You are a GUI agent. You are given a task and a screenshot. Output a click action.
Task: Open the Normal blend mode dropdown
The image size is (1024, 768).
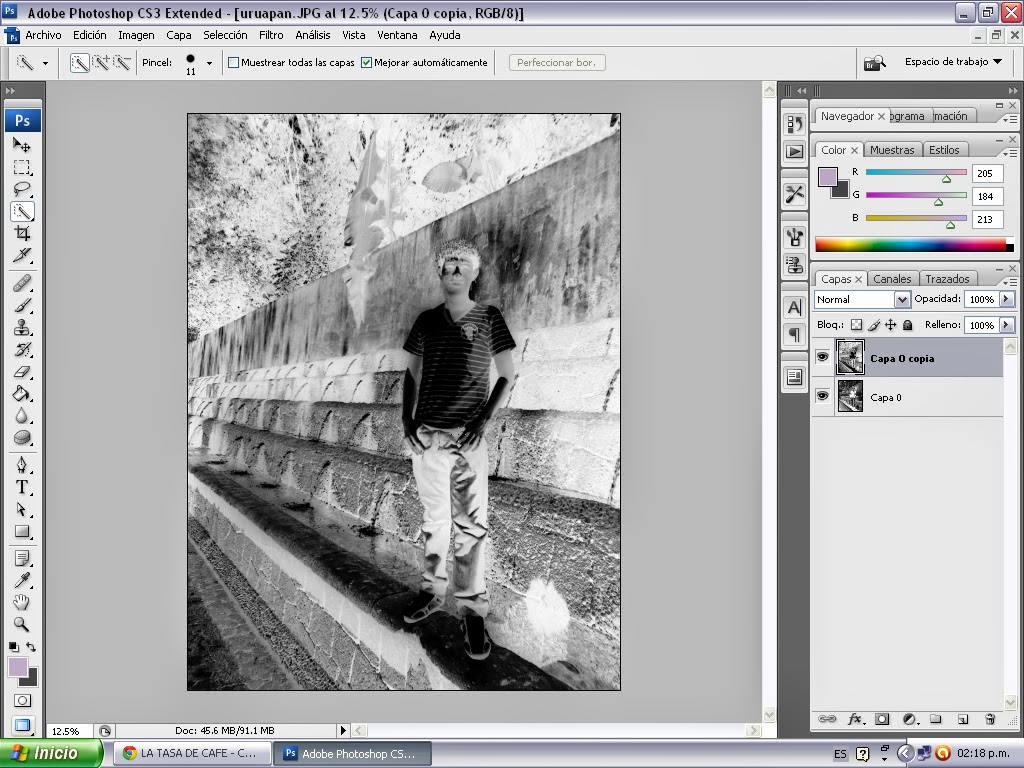[902, 299]
